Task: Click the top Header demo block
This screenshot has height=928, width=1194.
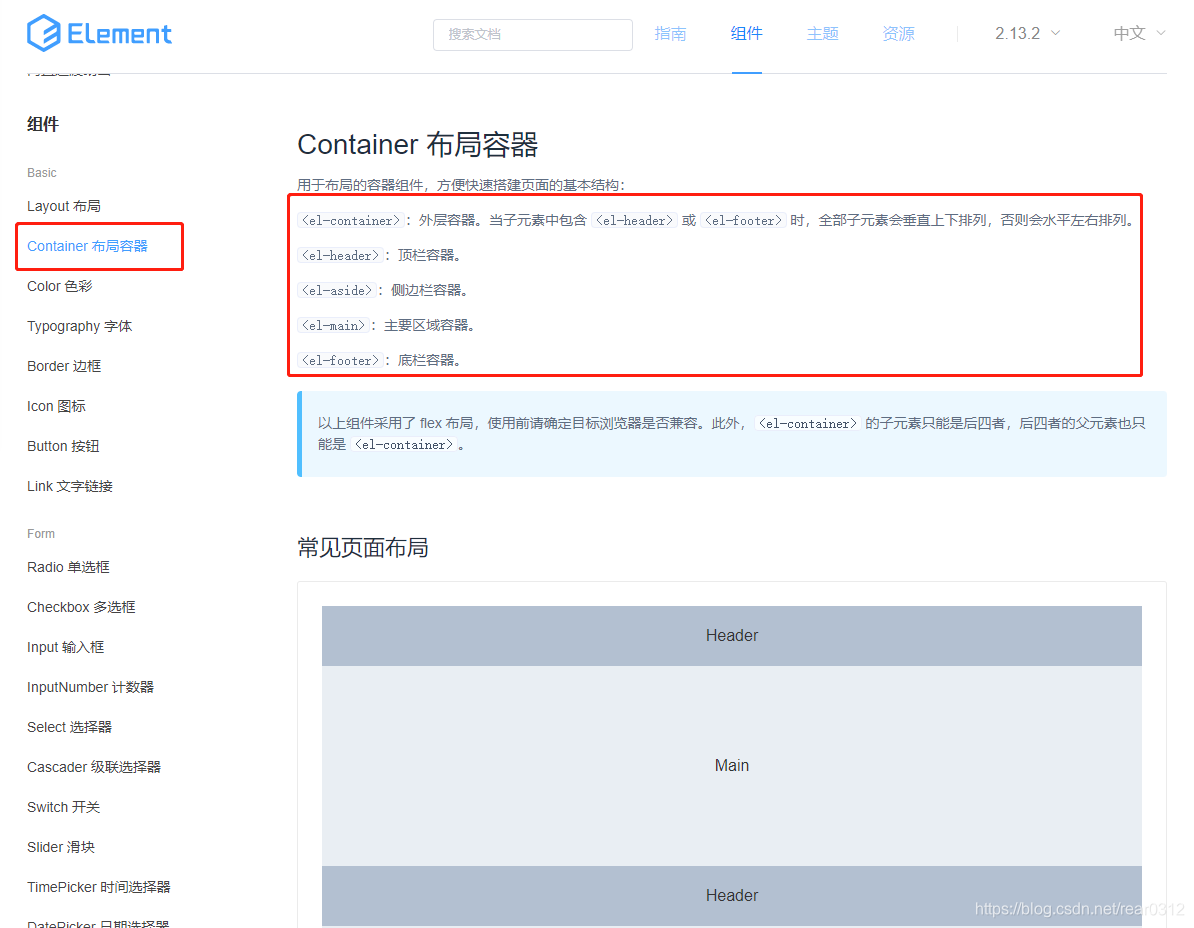Action: pyautogui.click(x=732, y=636)
